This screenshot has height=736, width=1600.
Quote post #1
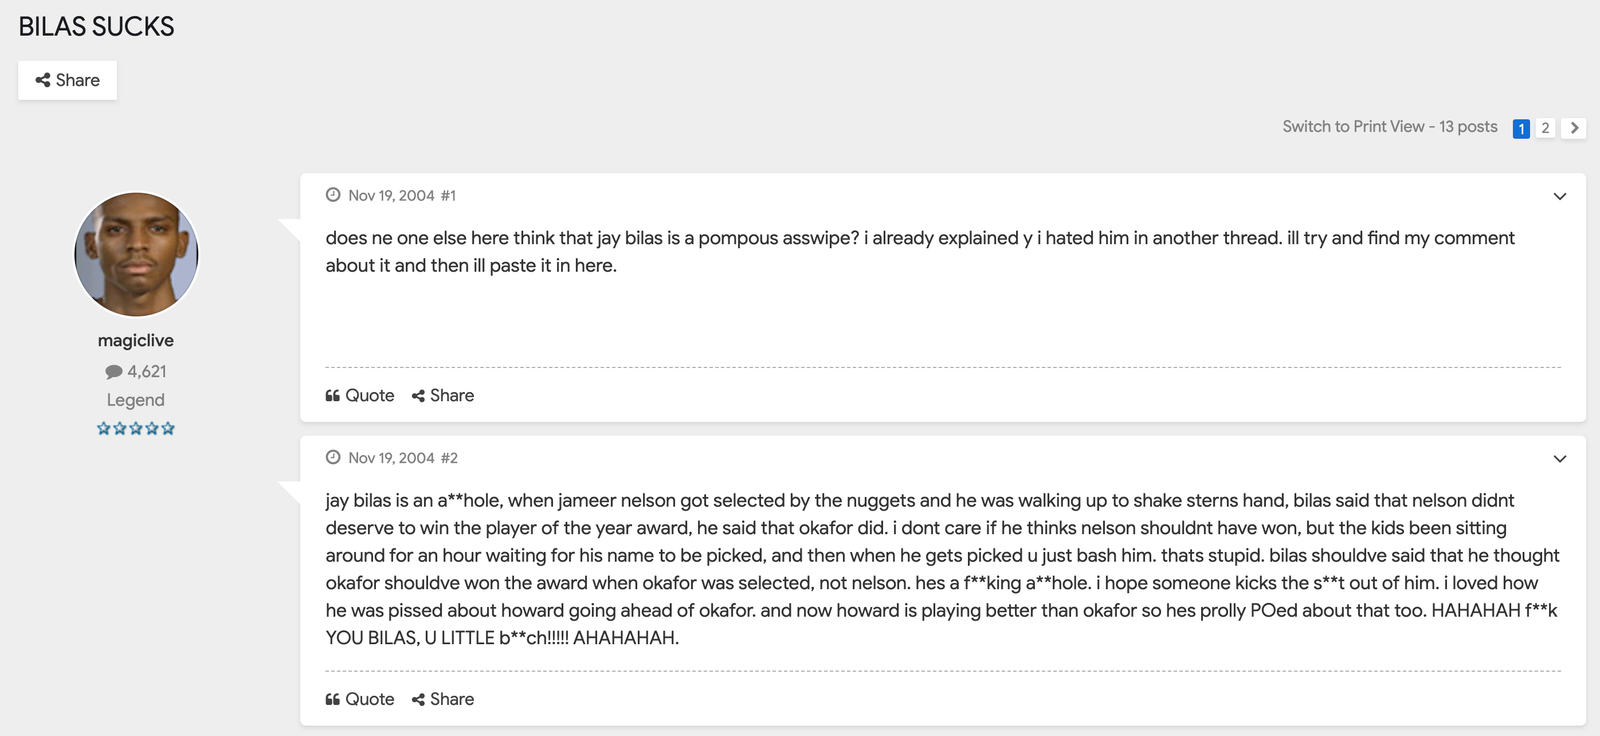[x=360, y=396]
